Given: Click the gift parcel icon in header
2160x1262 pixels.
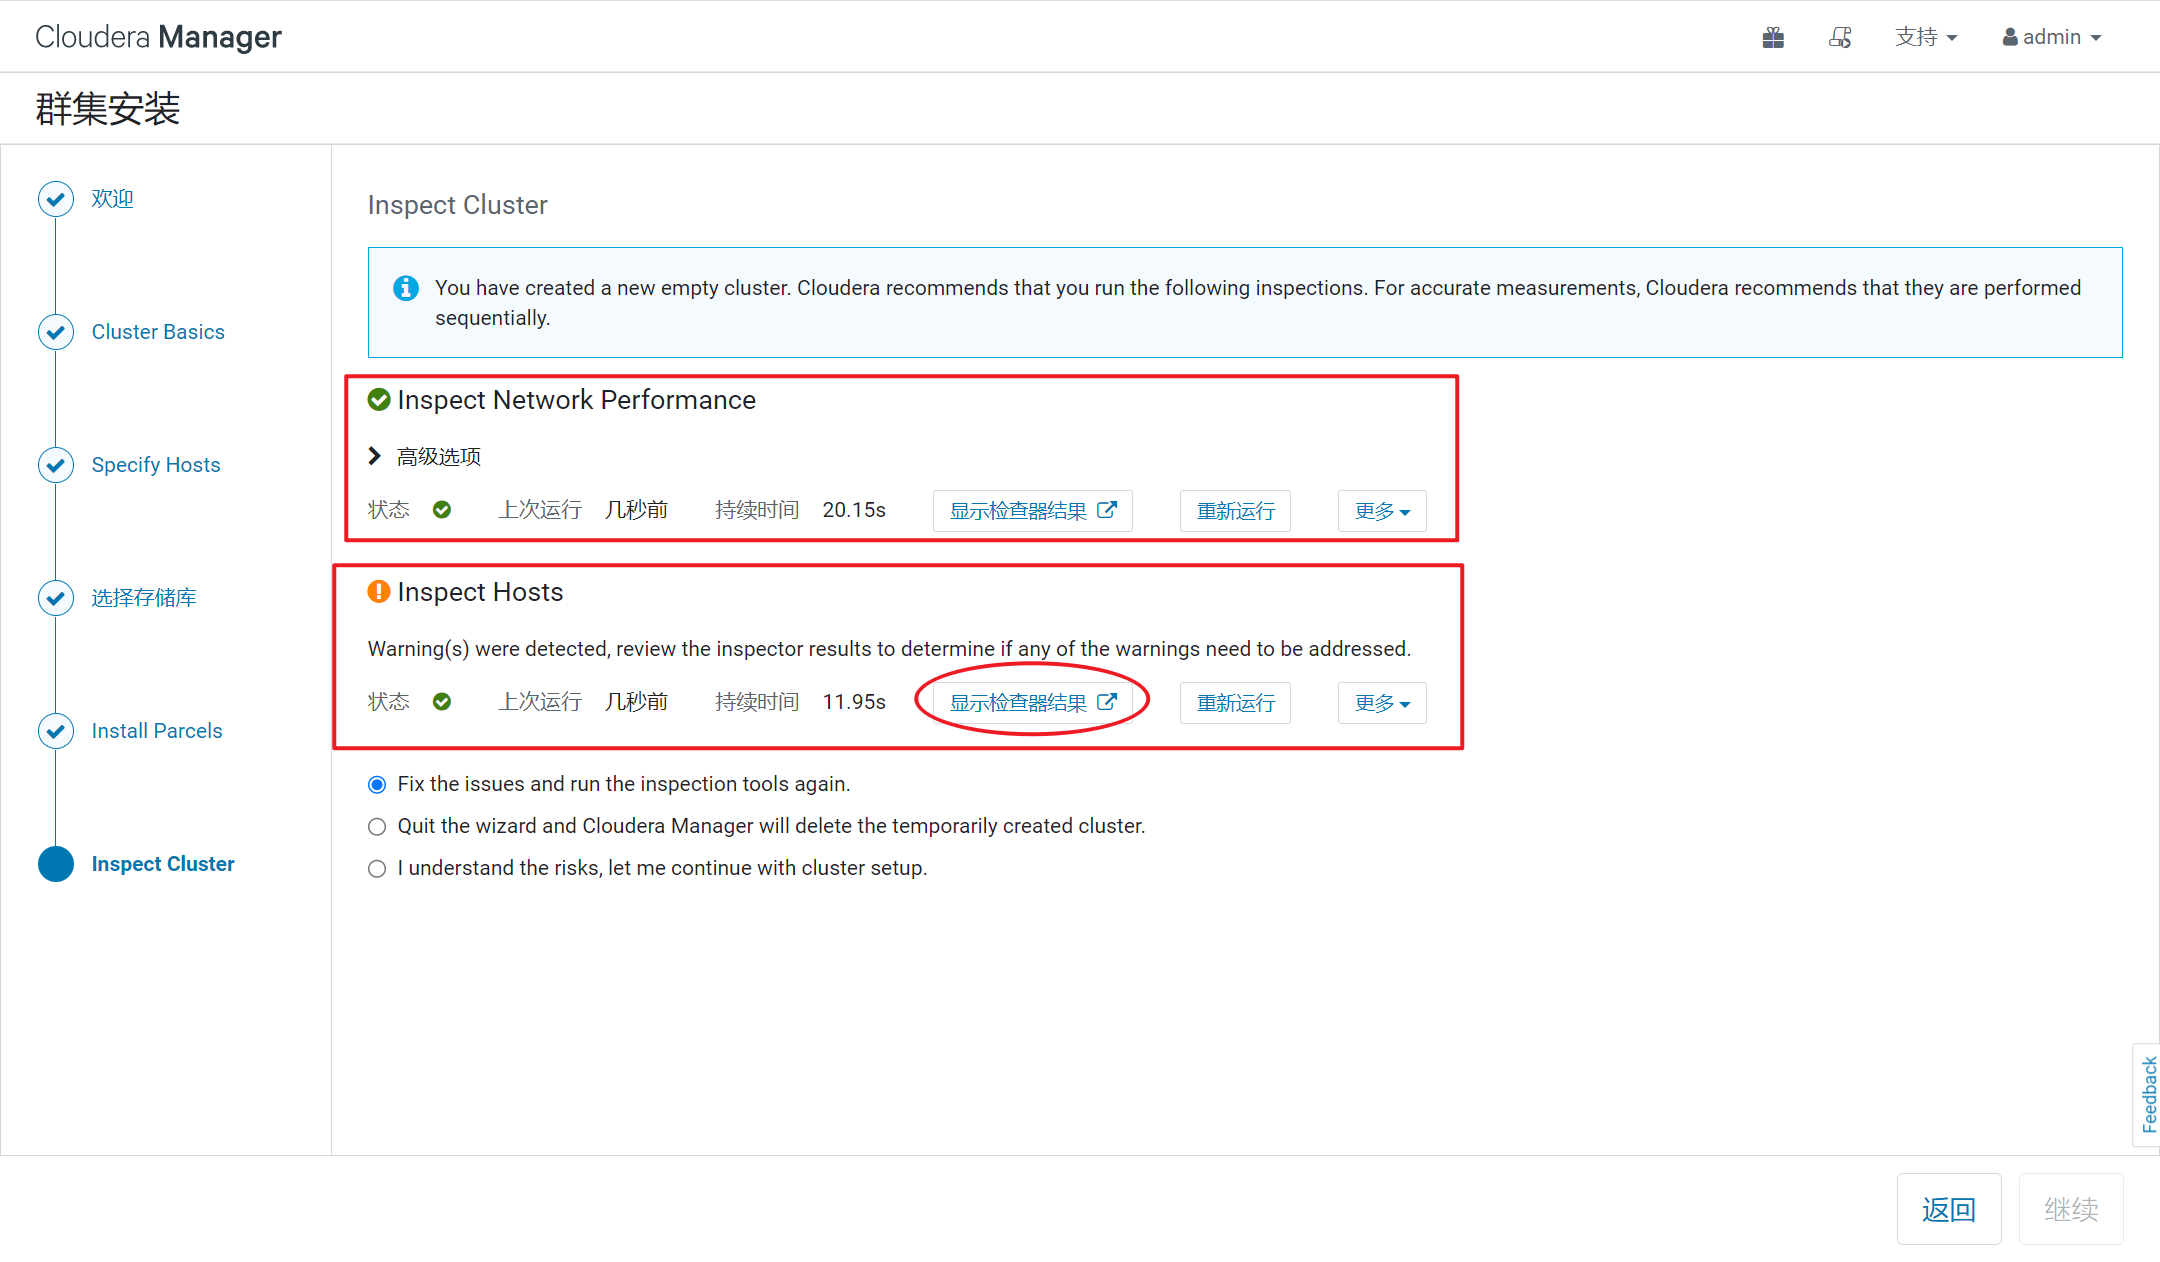Looking at the screenshot, I should 1773,38.
